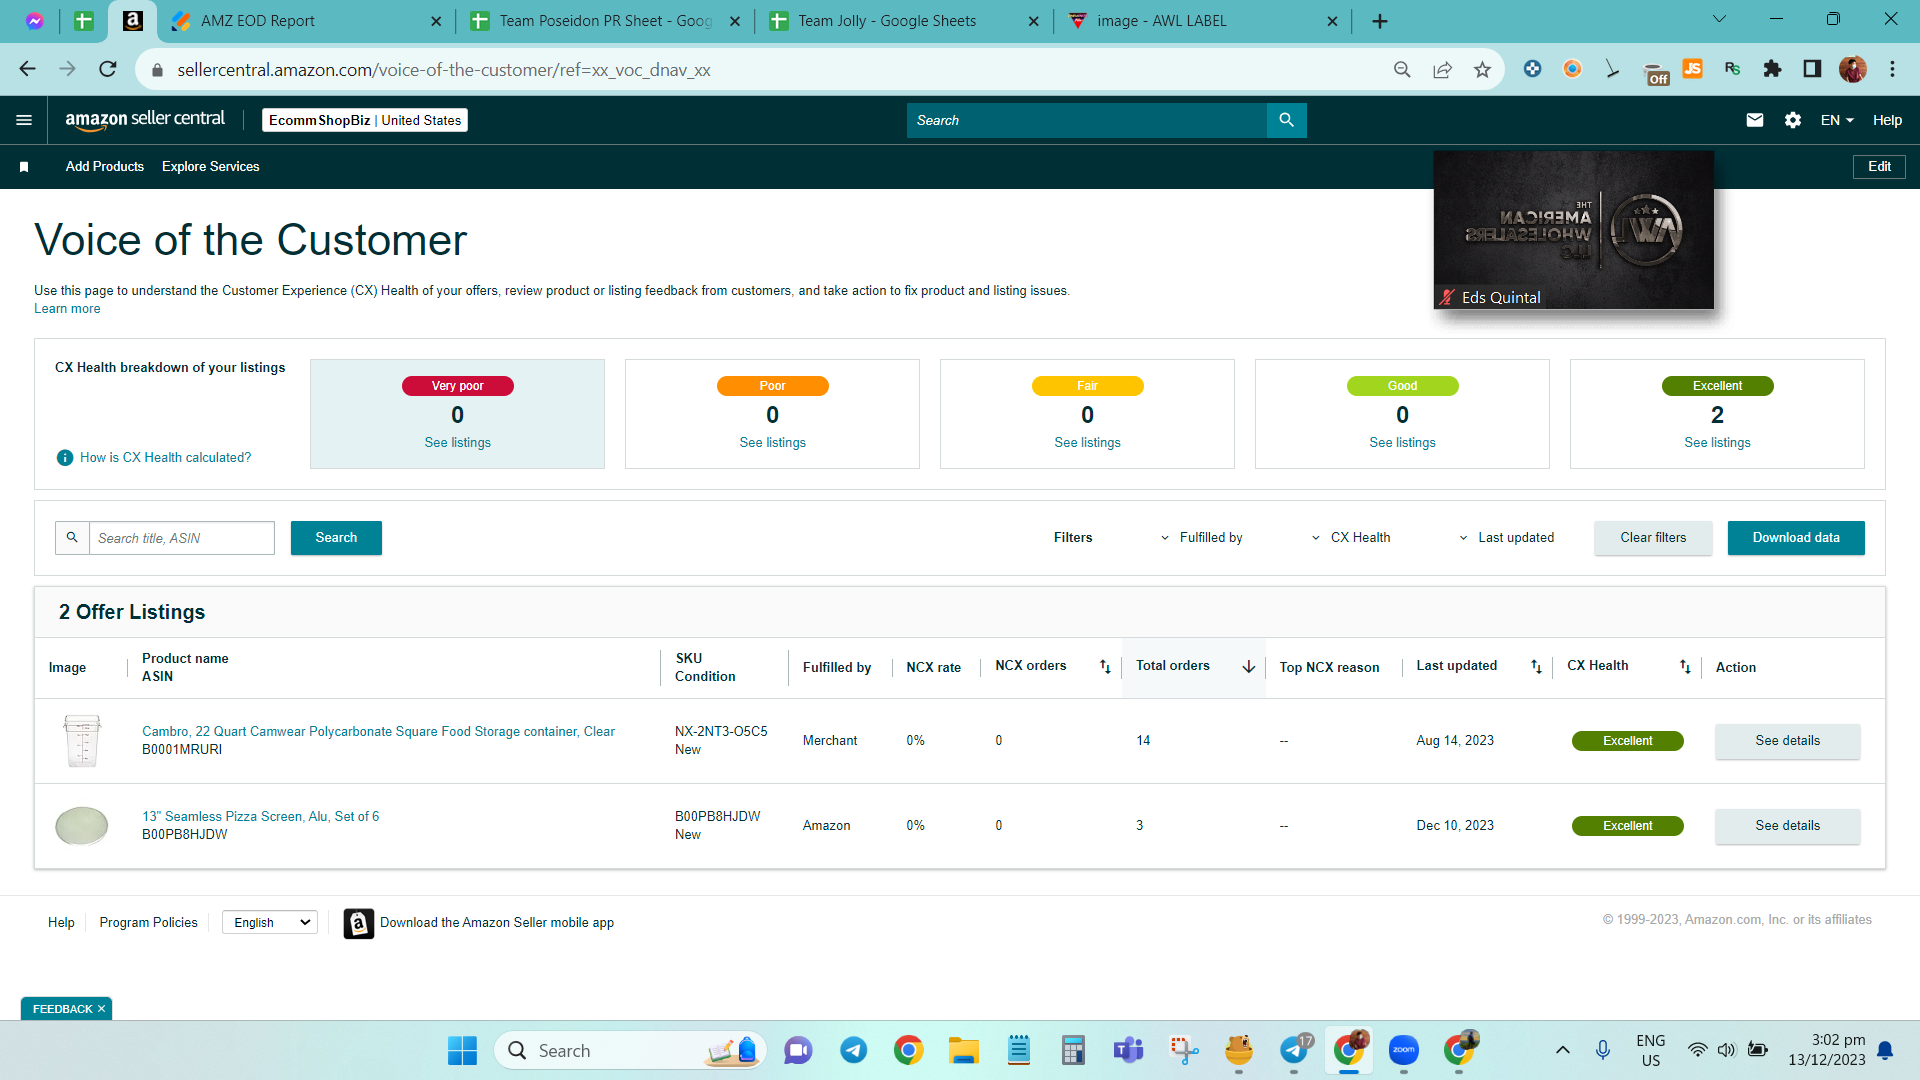Switch to AMZ EOD Report tab

[305, 21]
